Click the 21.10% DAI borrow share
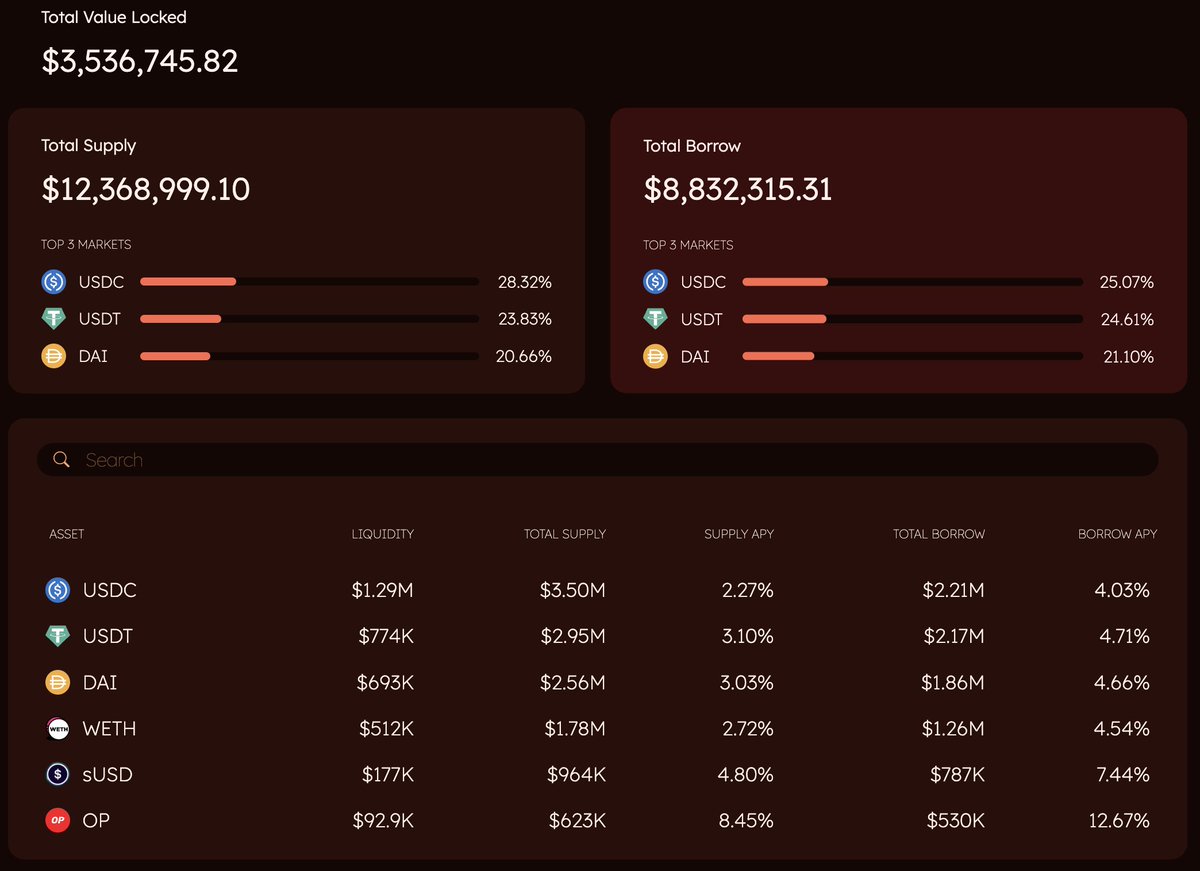Viewport: 1200px width, 871px height. pos(1128,356)
